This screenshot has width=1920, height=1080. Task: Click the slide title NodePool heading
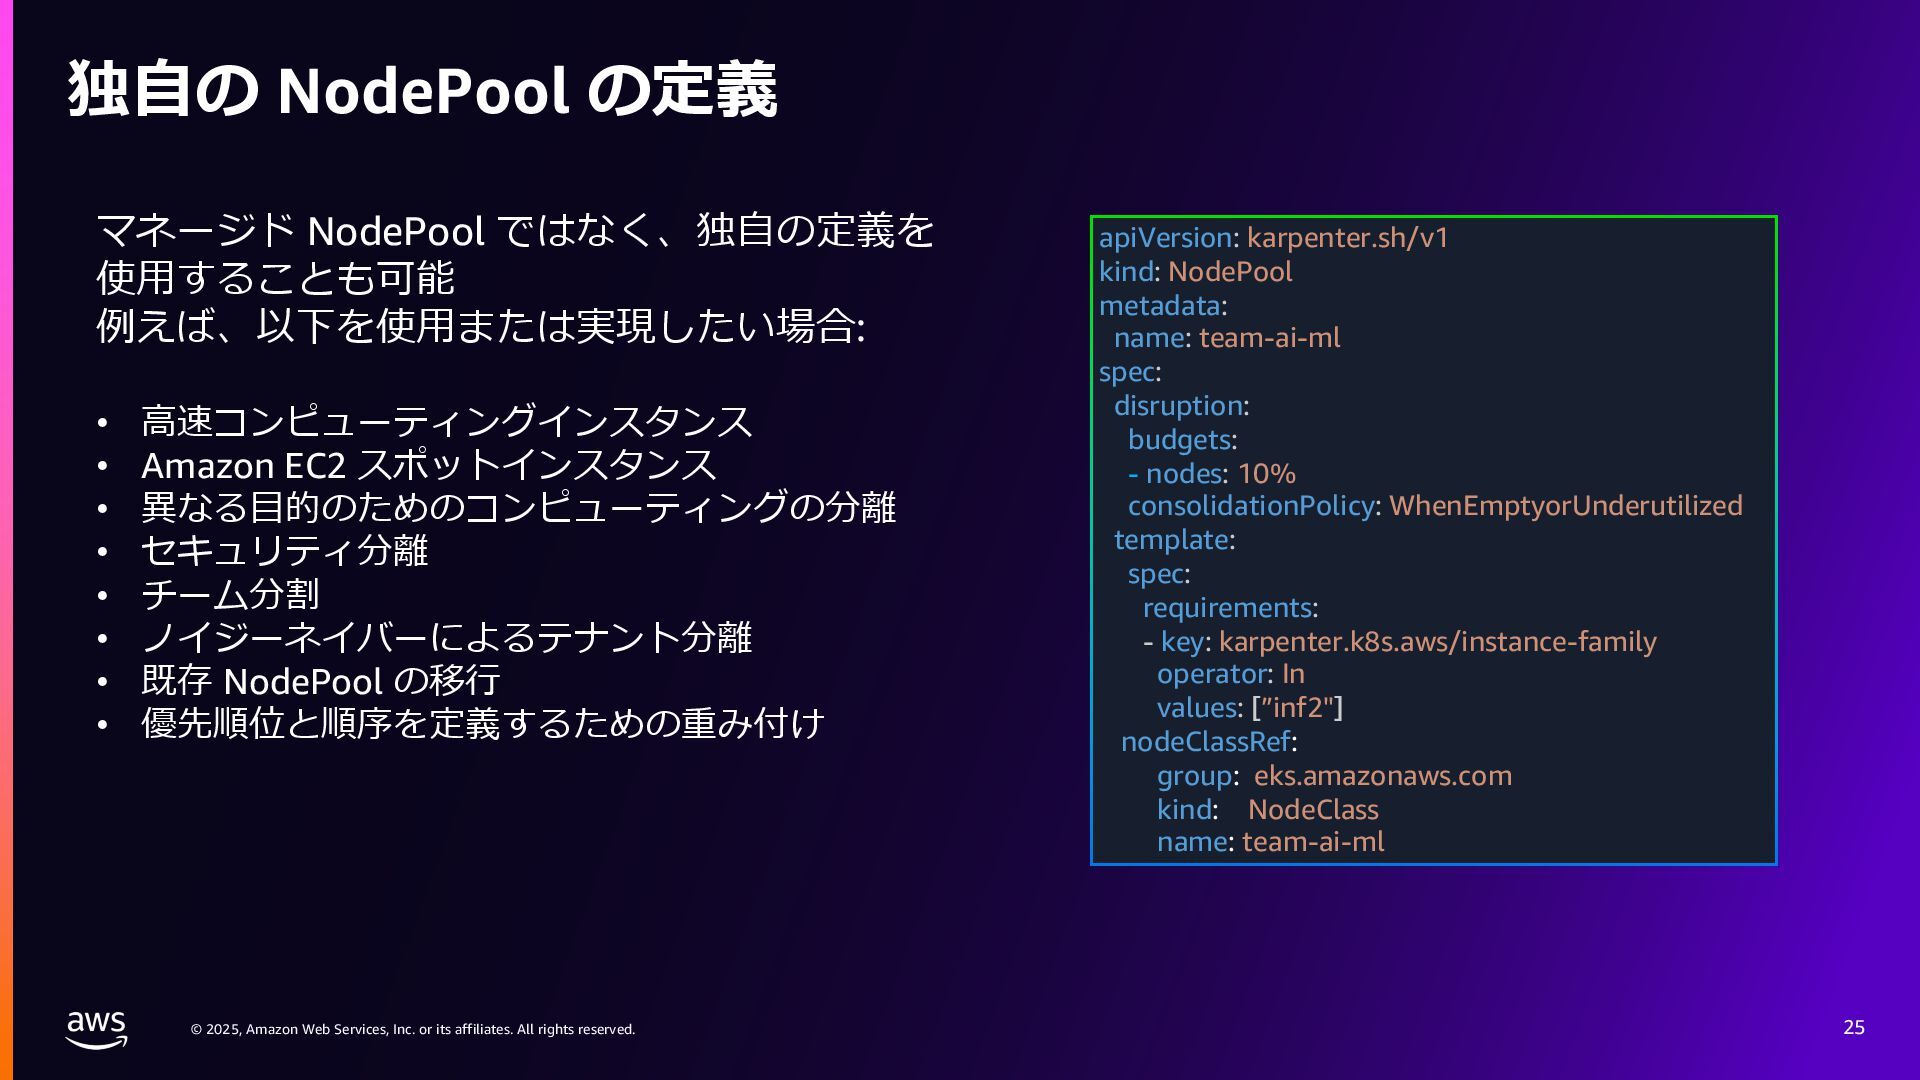(422, 90)
